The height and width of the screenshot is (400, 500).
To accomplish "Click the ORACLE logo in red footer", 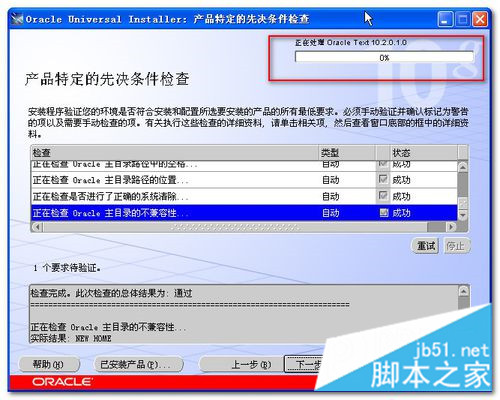I will 62,382.
